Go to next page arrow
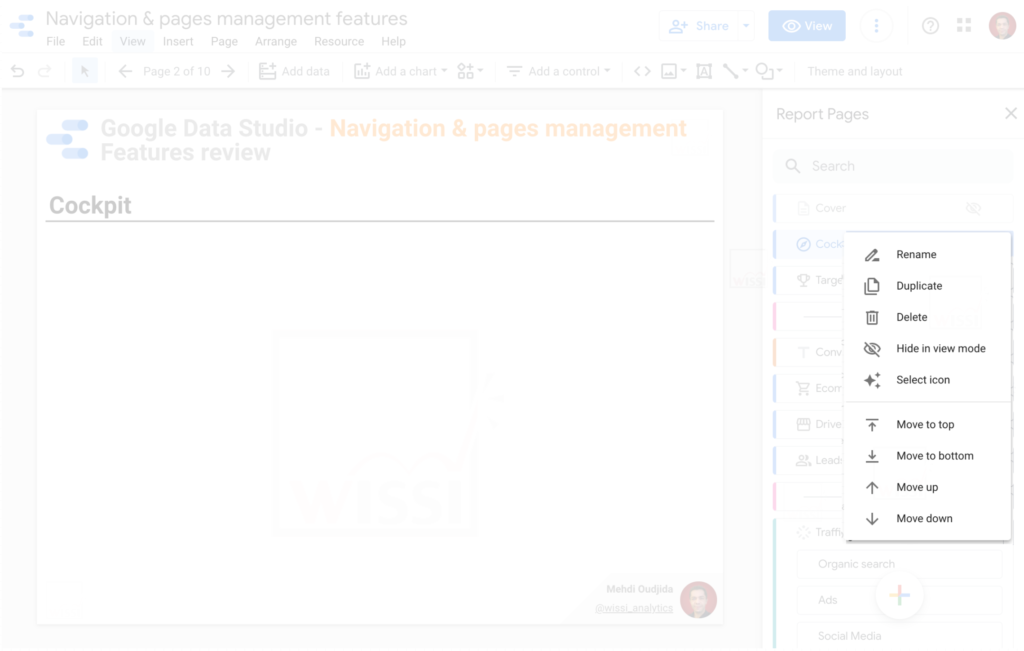Screen dimensions: 1024x651 228,71
